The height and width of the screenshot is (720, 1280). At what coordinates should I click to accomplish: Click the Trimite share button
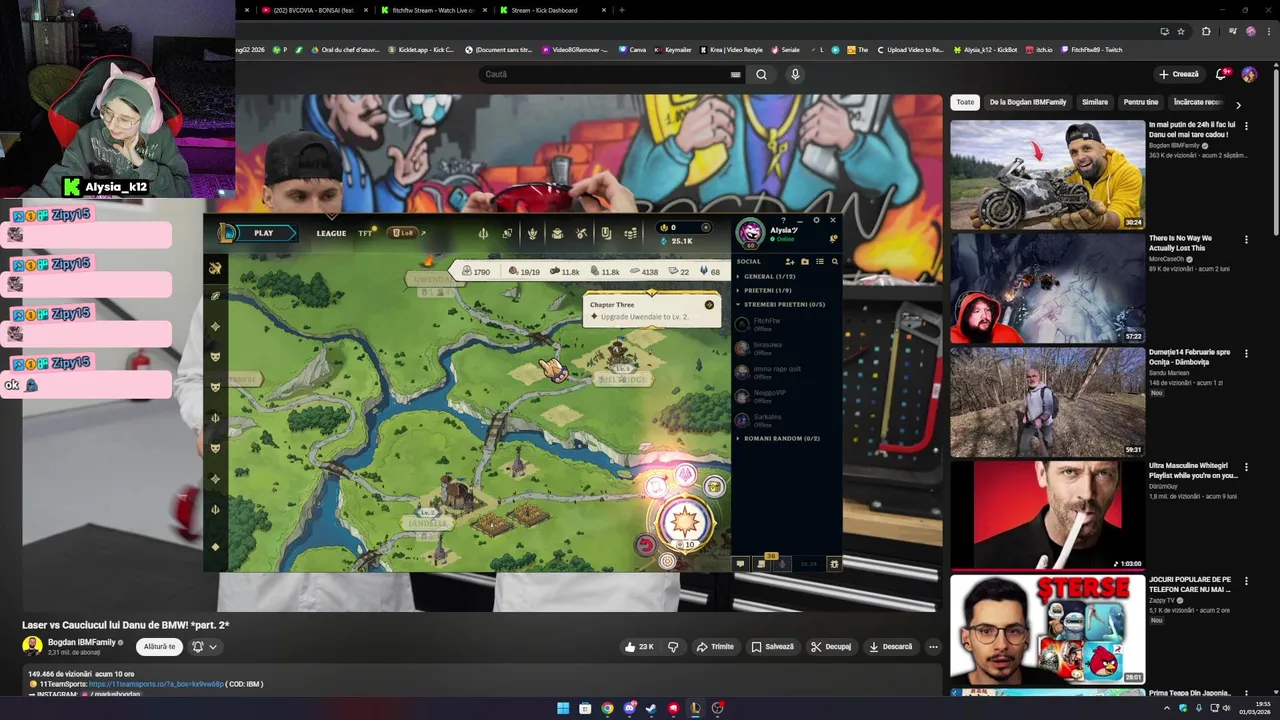tap(715, 647)
